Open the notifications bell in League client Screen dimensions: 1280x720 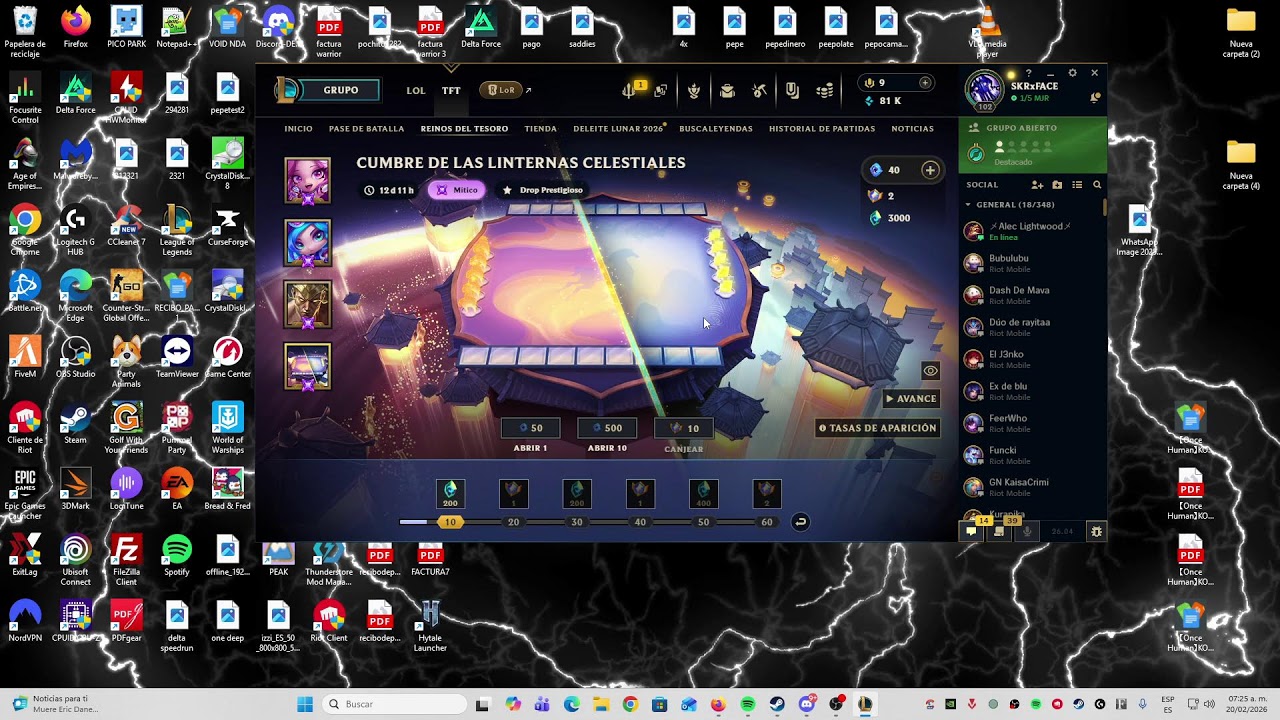coord(1095,97)
